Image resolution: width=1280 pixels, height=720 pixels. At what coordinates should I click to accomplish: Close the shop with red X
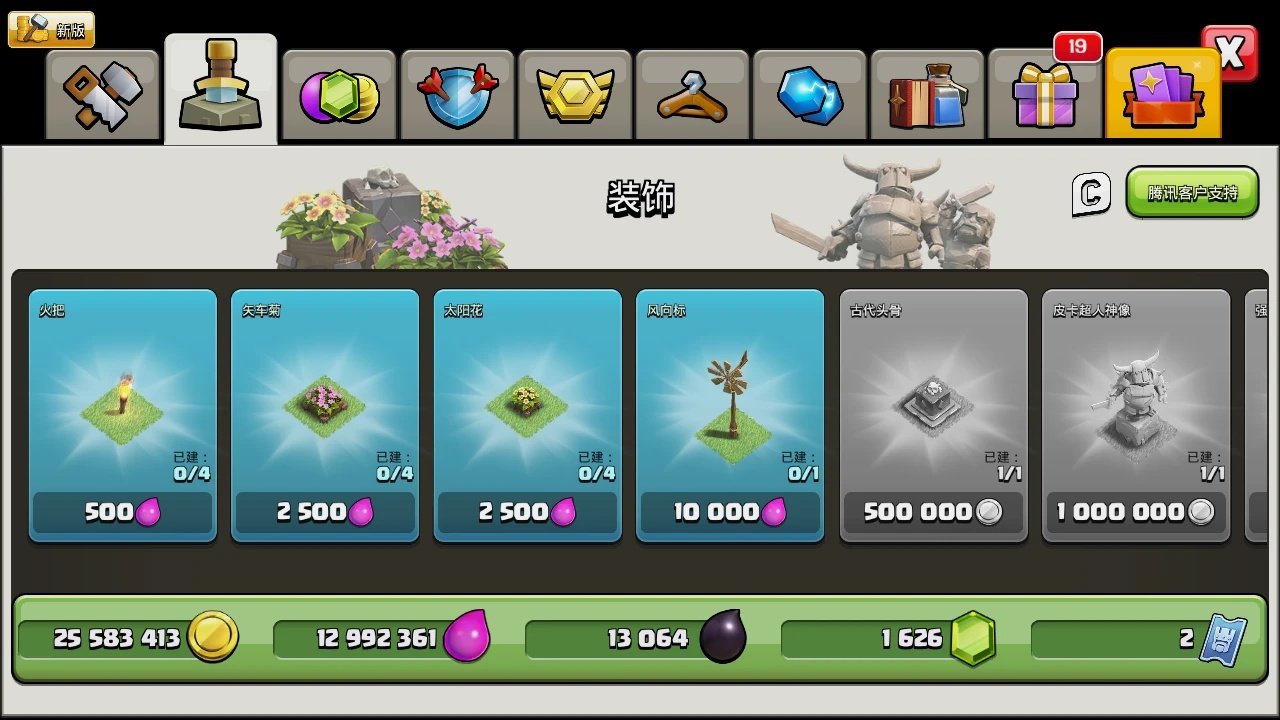(x=1230, y=53)
